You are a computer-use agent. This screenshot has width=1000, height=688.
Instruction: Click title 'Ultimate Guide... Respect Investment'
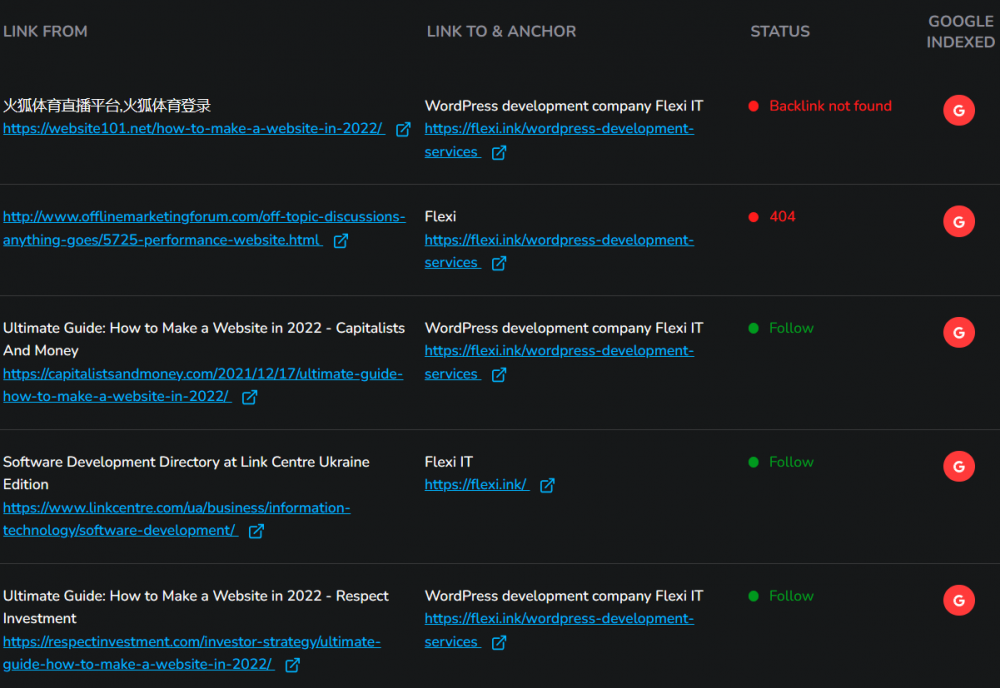pyautogui.click(x=196, y=607)
